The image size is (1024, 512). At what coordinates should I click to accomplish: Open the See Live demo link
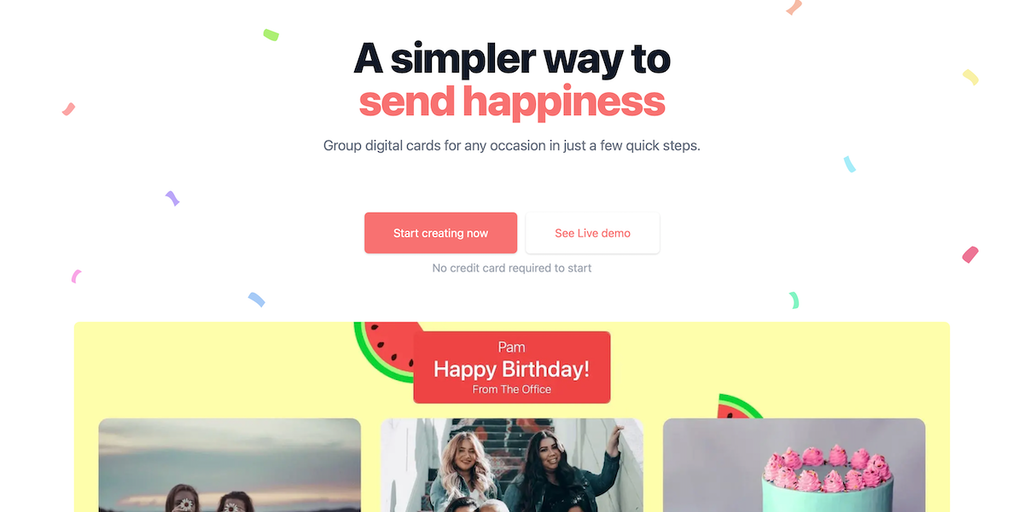pos(592,233)
